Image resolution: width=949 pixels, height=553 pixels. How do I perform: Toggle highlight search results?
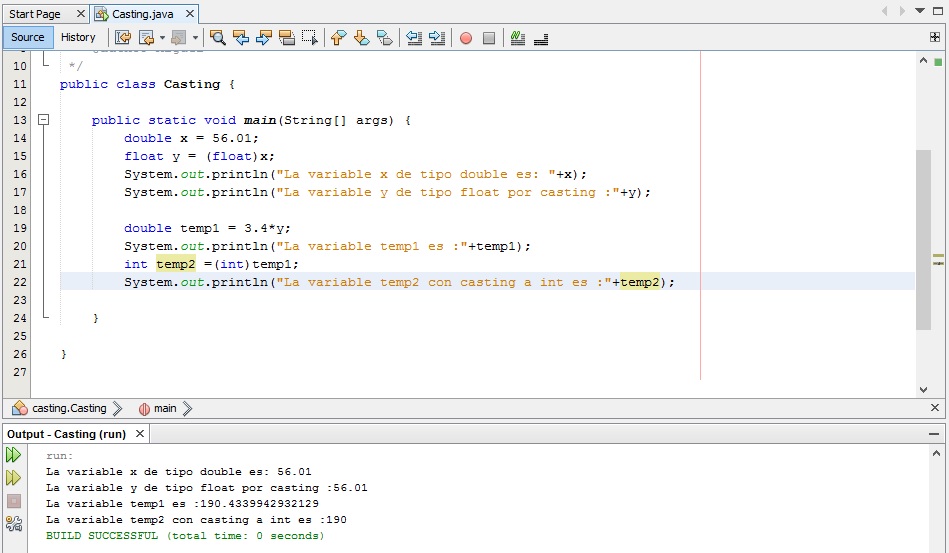pyautogui.click(x=287, y=38)
